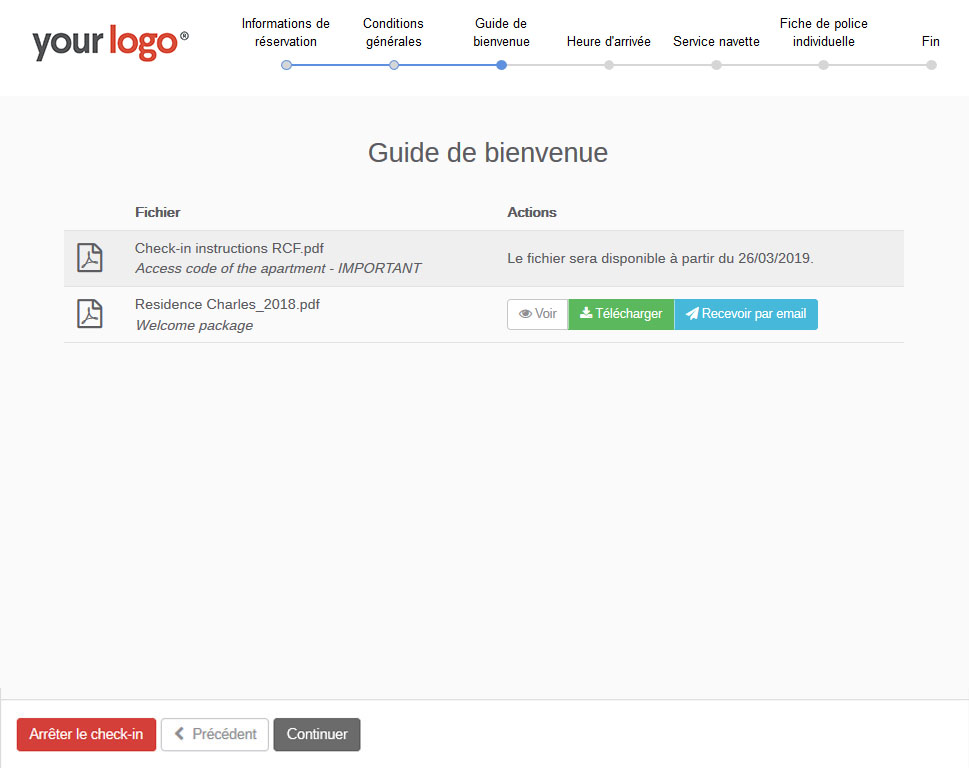This screenshot has height=768, width=969.
Task: Click the 'your logo' brand image
Action: (110, 44)
